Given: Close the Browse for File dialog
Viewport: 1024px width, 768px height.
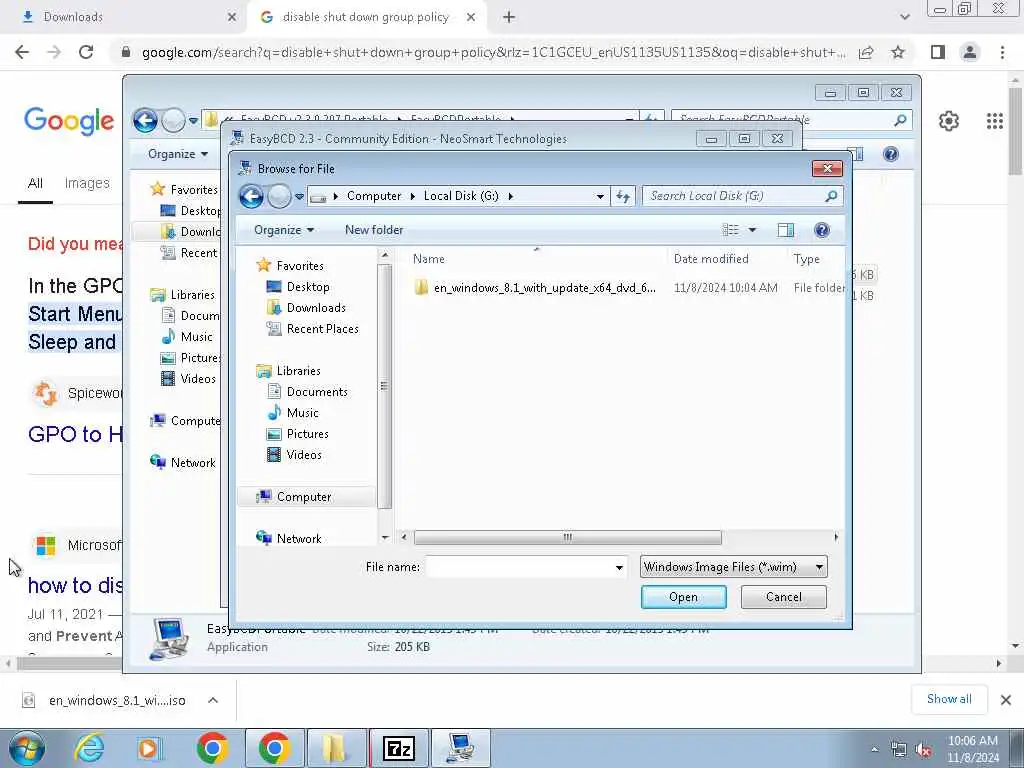Looking at the screenshot, I should pos(827,168).
